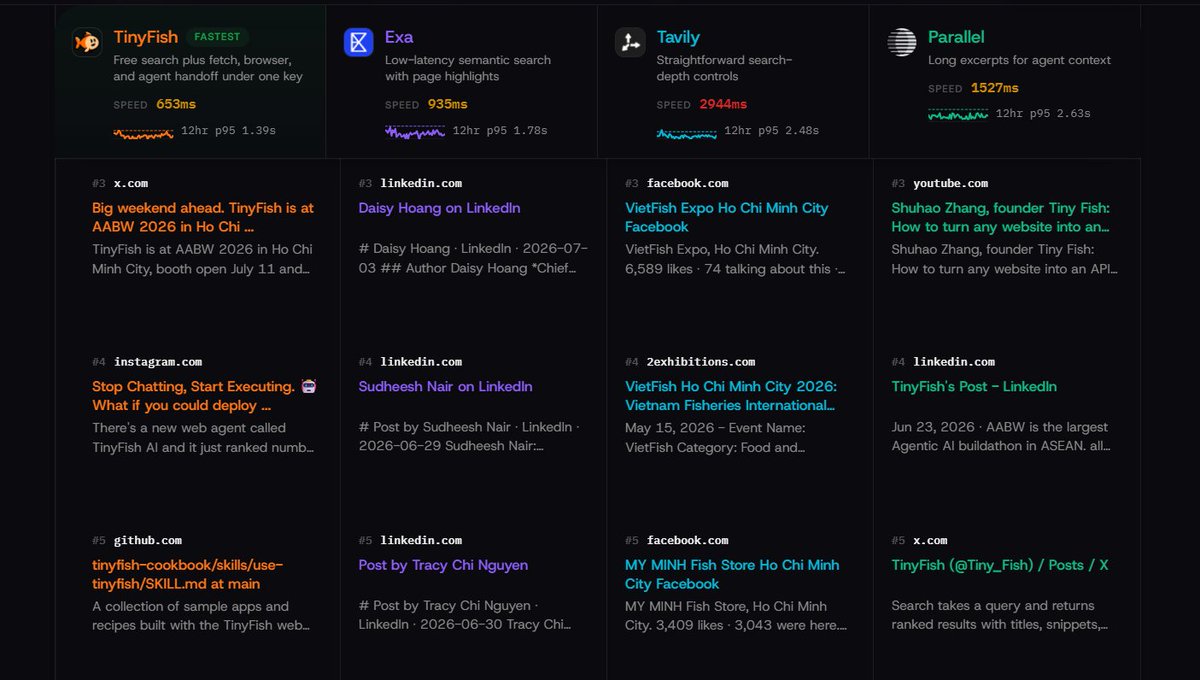Open 'Daisy Hoang on LinkedIn' result
This screenshot has height=680, width=1200.
[439, 208]
